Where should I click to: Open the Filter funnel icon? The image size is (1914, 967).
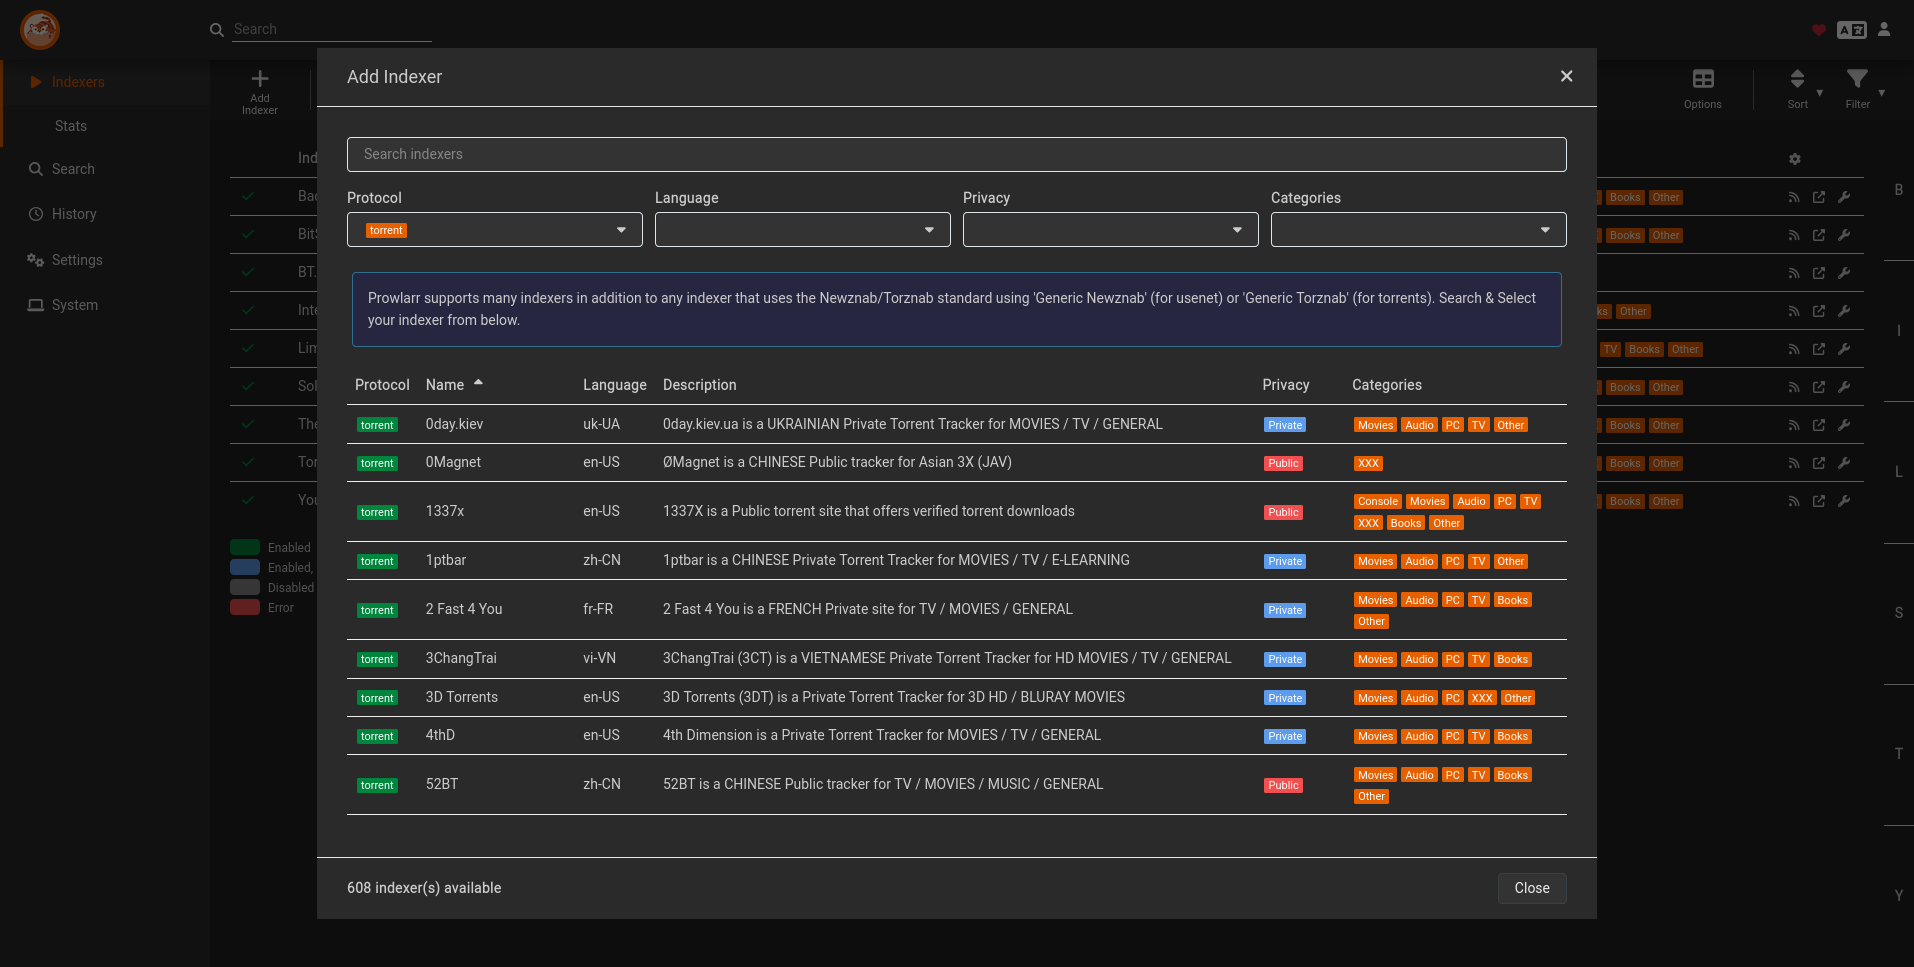pyautogui.click(x=1857, y=80)
